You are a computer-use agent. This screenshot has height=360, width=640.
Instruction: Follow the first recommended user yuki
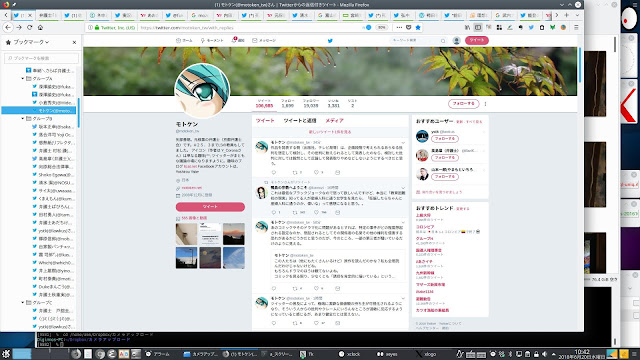coord(445,139)
